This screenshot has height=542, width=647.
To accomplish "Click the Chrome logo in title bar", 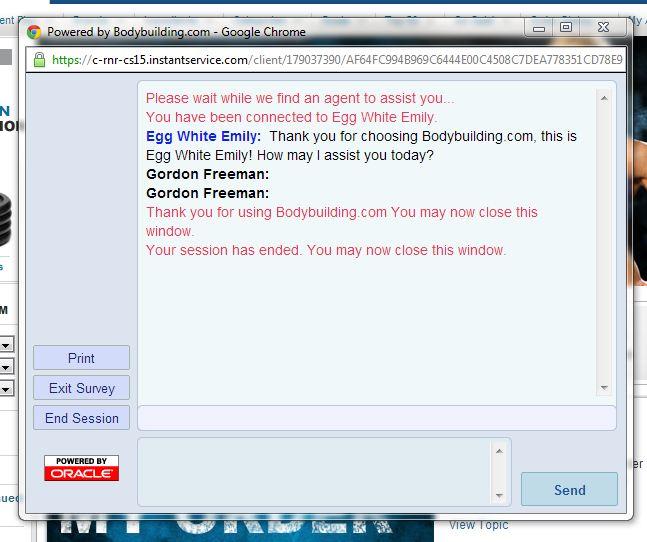I will tap(34, 32).
